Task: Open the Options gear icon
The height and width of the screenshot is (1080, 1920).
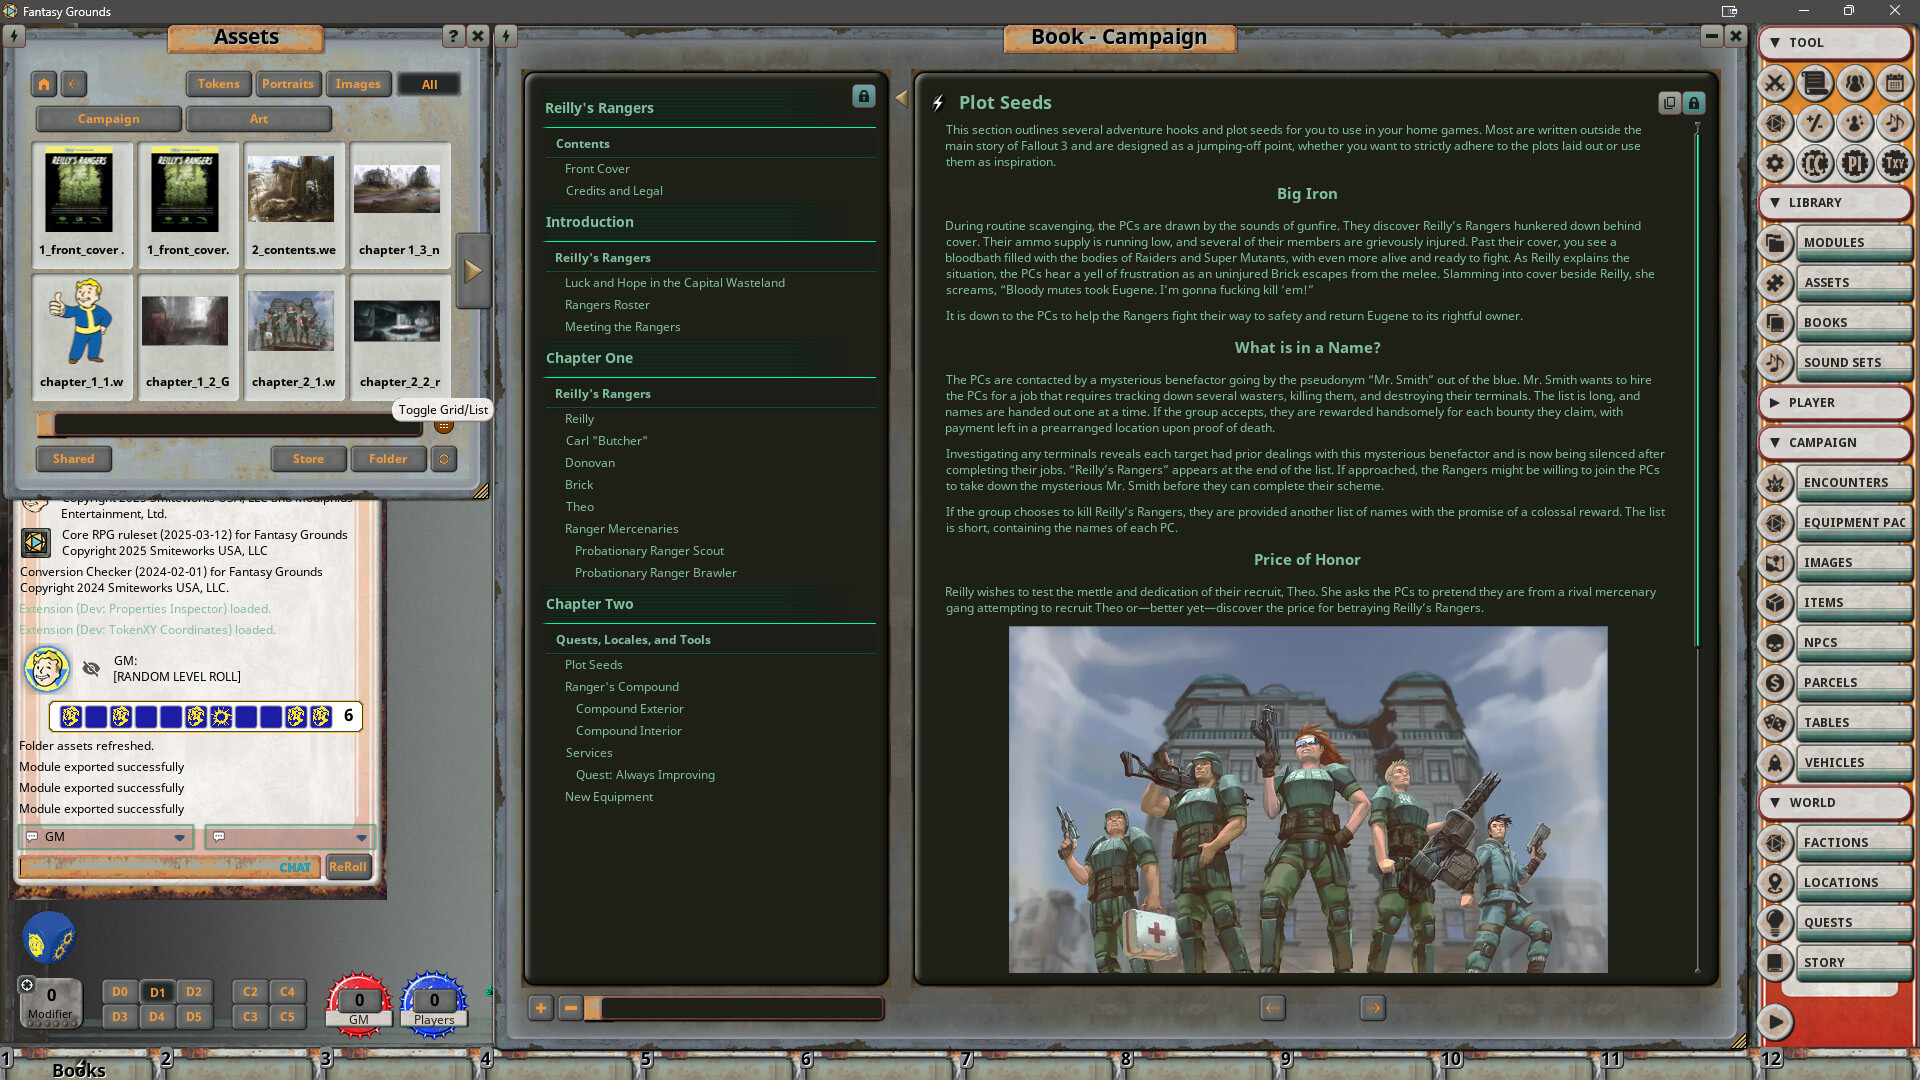Action: [1777, 163]
